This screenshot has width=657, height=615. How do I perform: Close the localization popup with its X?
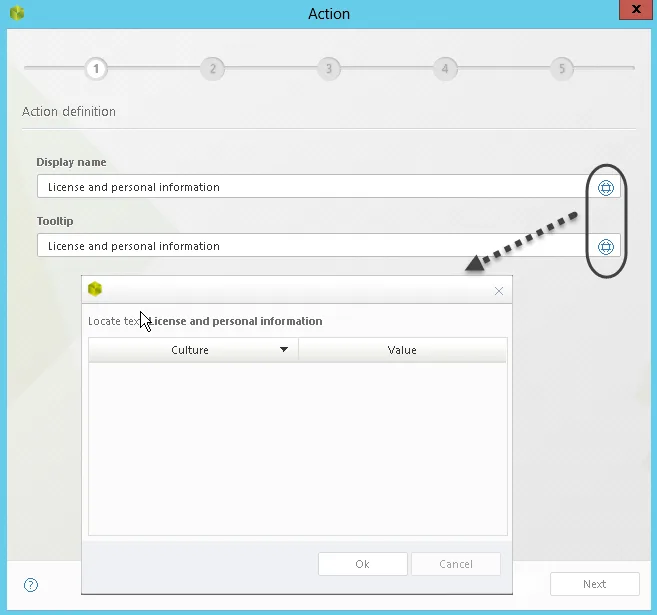coord(499,291)
